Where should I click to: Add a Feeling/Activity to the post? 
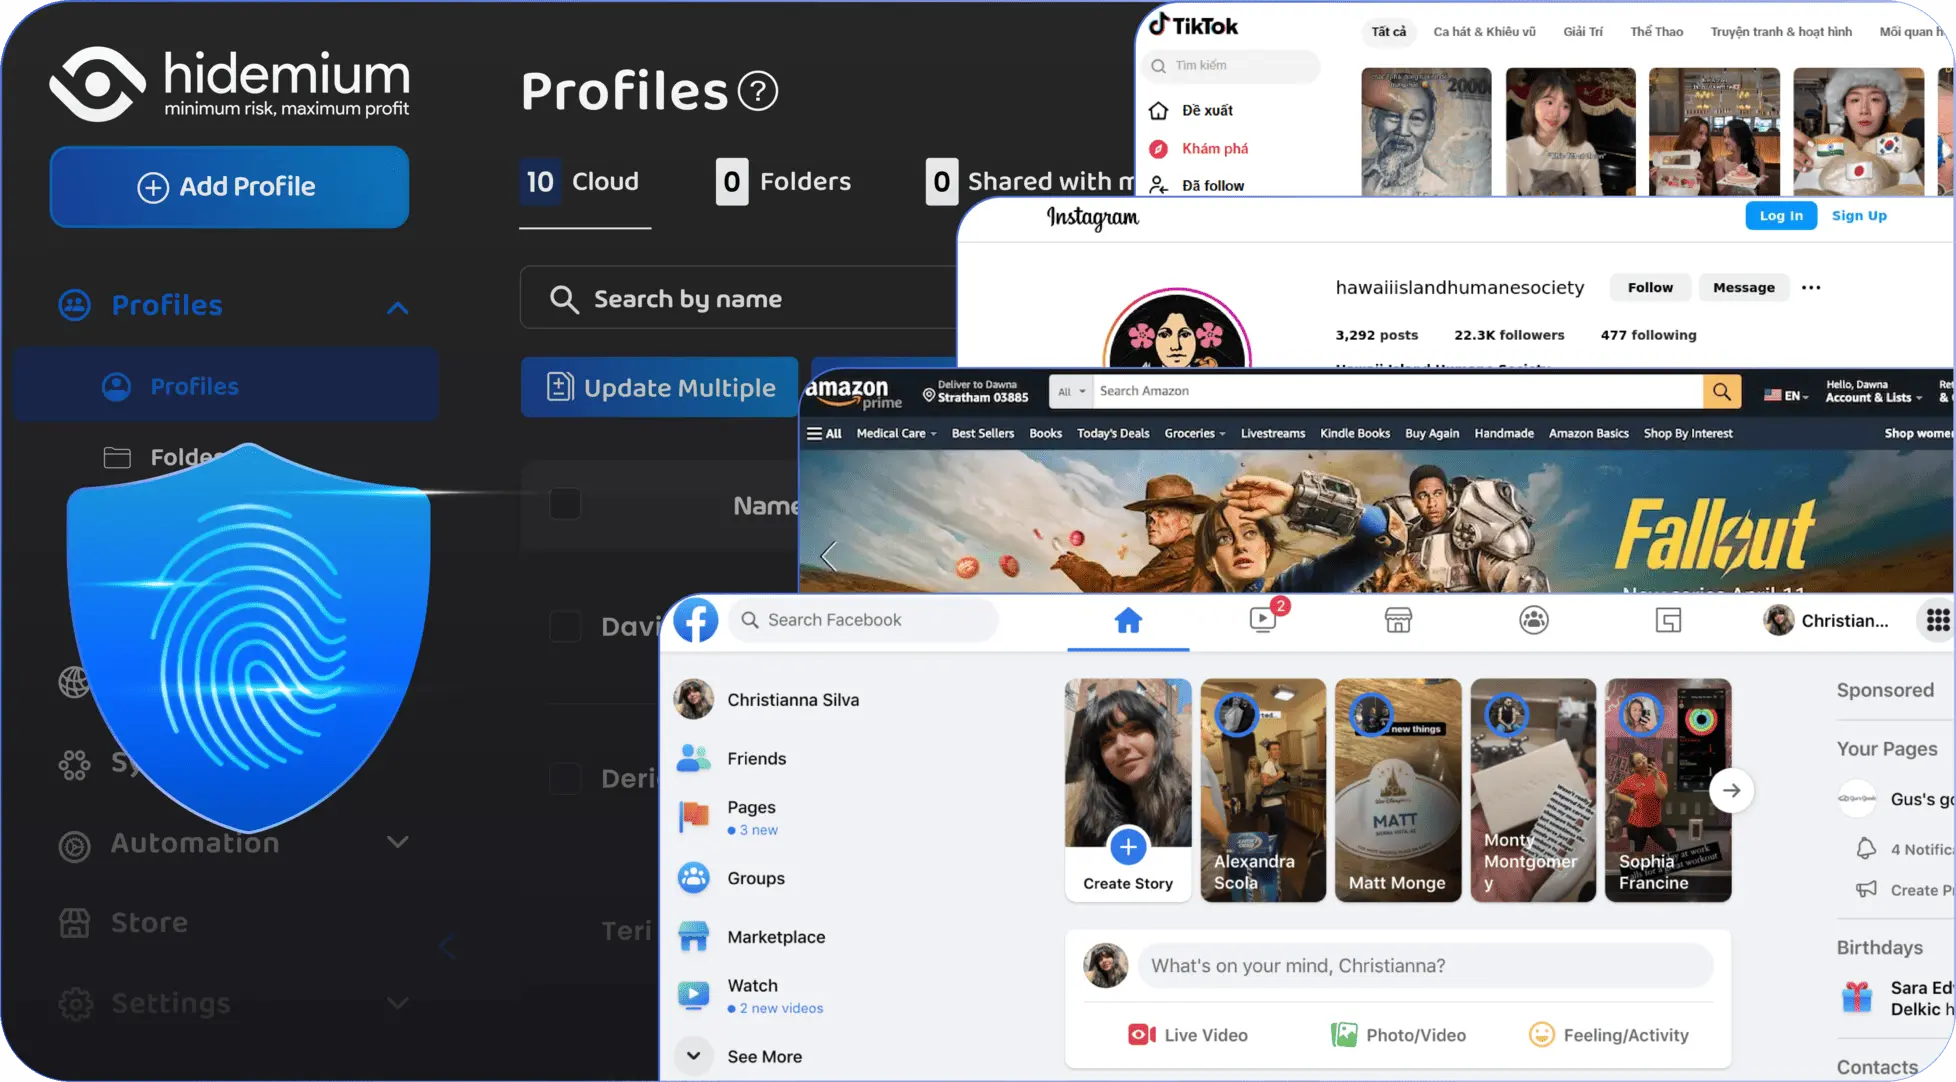click(x=1609, y=1035)
